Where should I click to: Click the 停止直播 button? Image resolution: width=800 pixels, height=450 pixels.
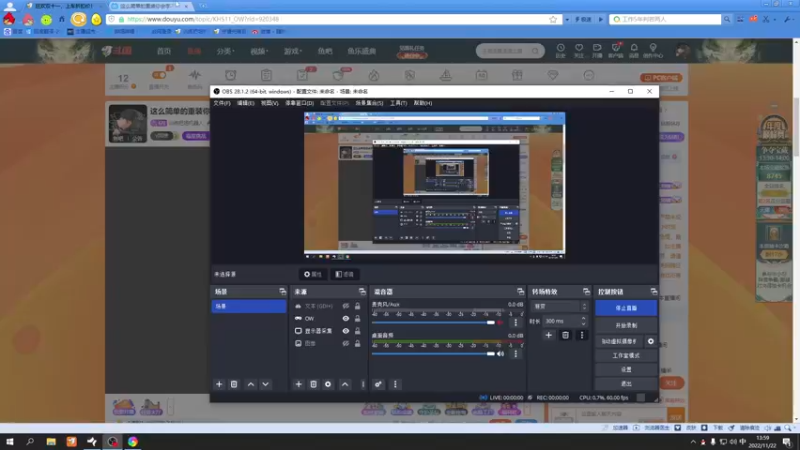(626, 308)
